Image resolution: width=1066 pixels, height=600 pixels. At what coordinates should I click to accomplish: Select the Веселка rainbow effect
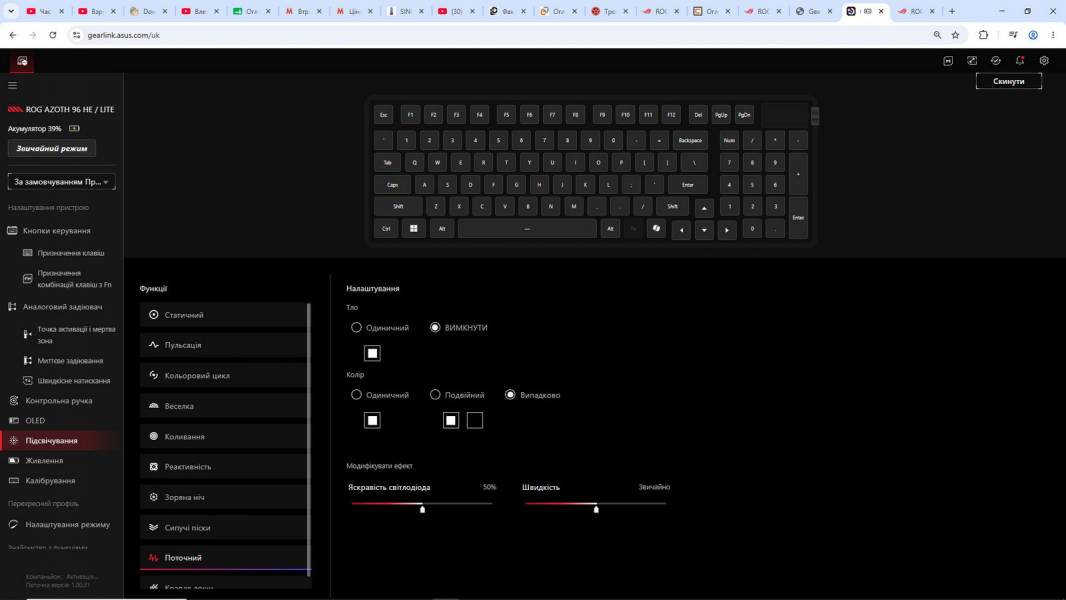224,406
